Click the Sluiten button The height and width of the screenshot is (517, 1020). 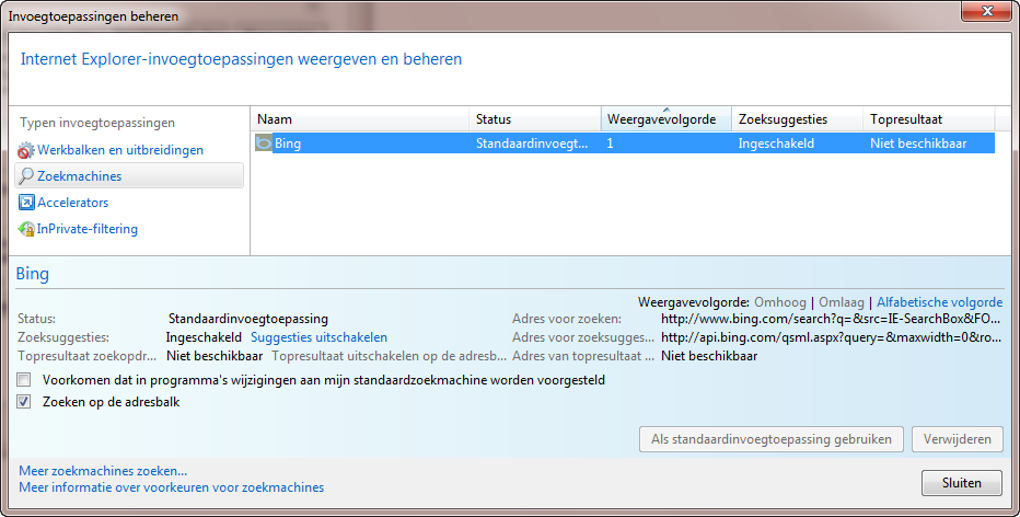961,483
